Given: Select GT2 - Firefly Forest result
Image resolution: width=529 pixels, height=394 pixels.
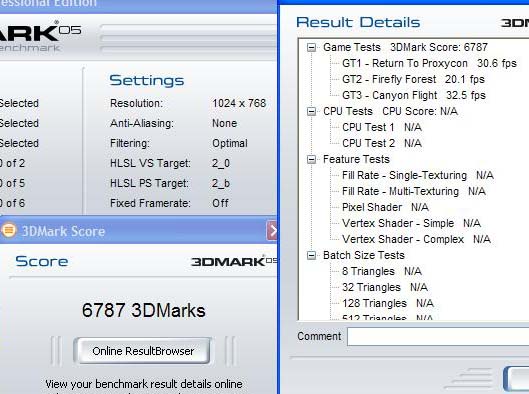Looking at the screenshot, I should coord(413,79).
